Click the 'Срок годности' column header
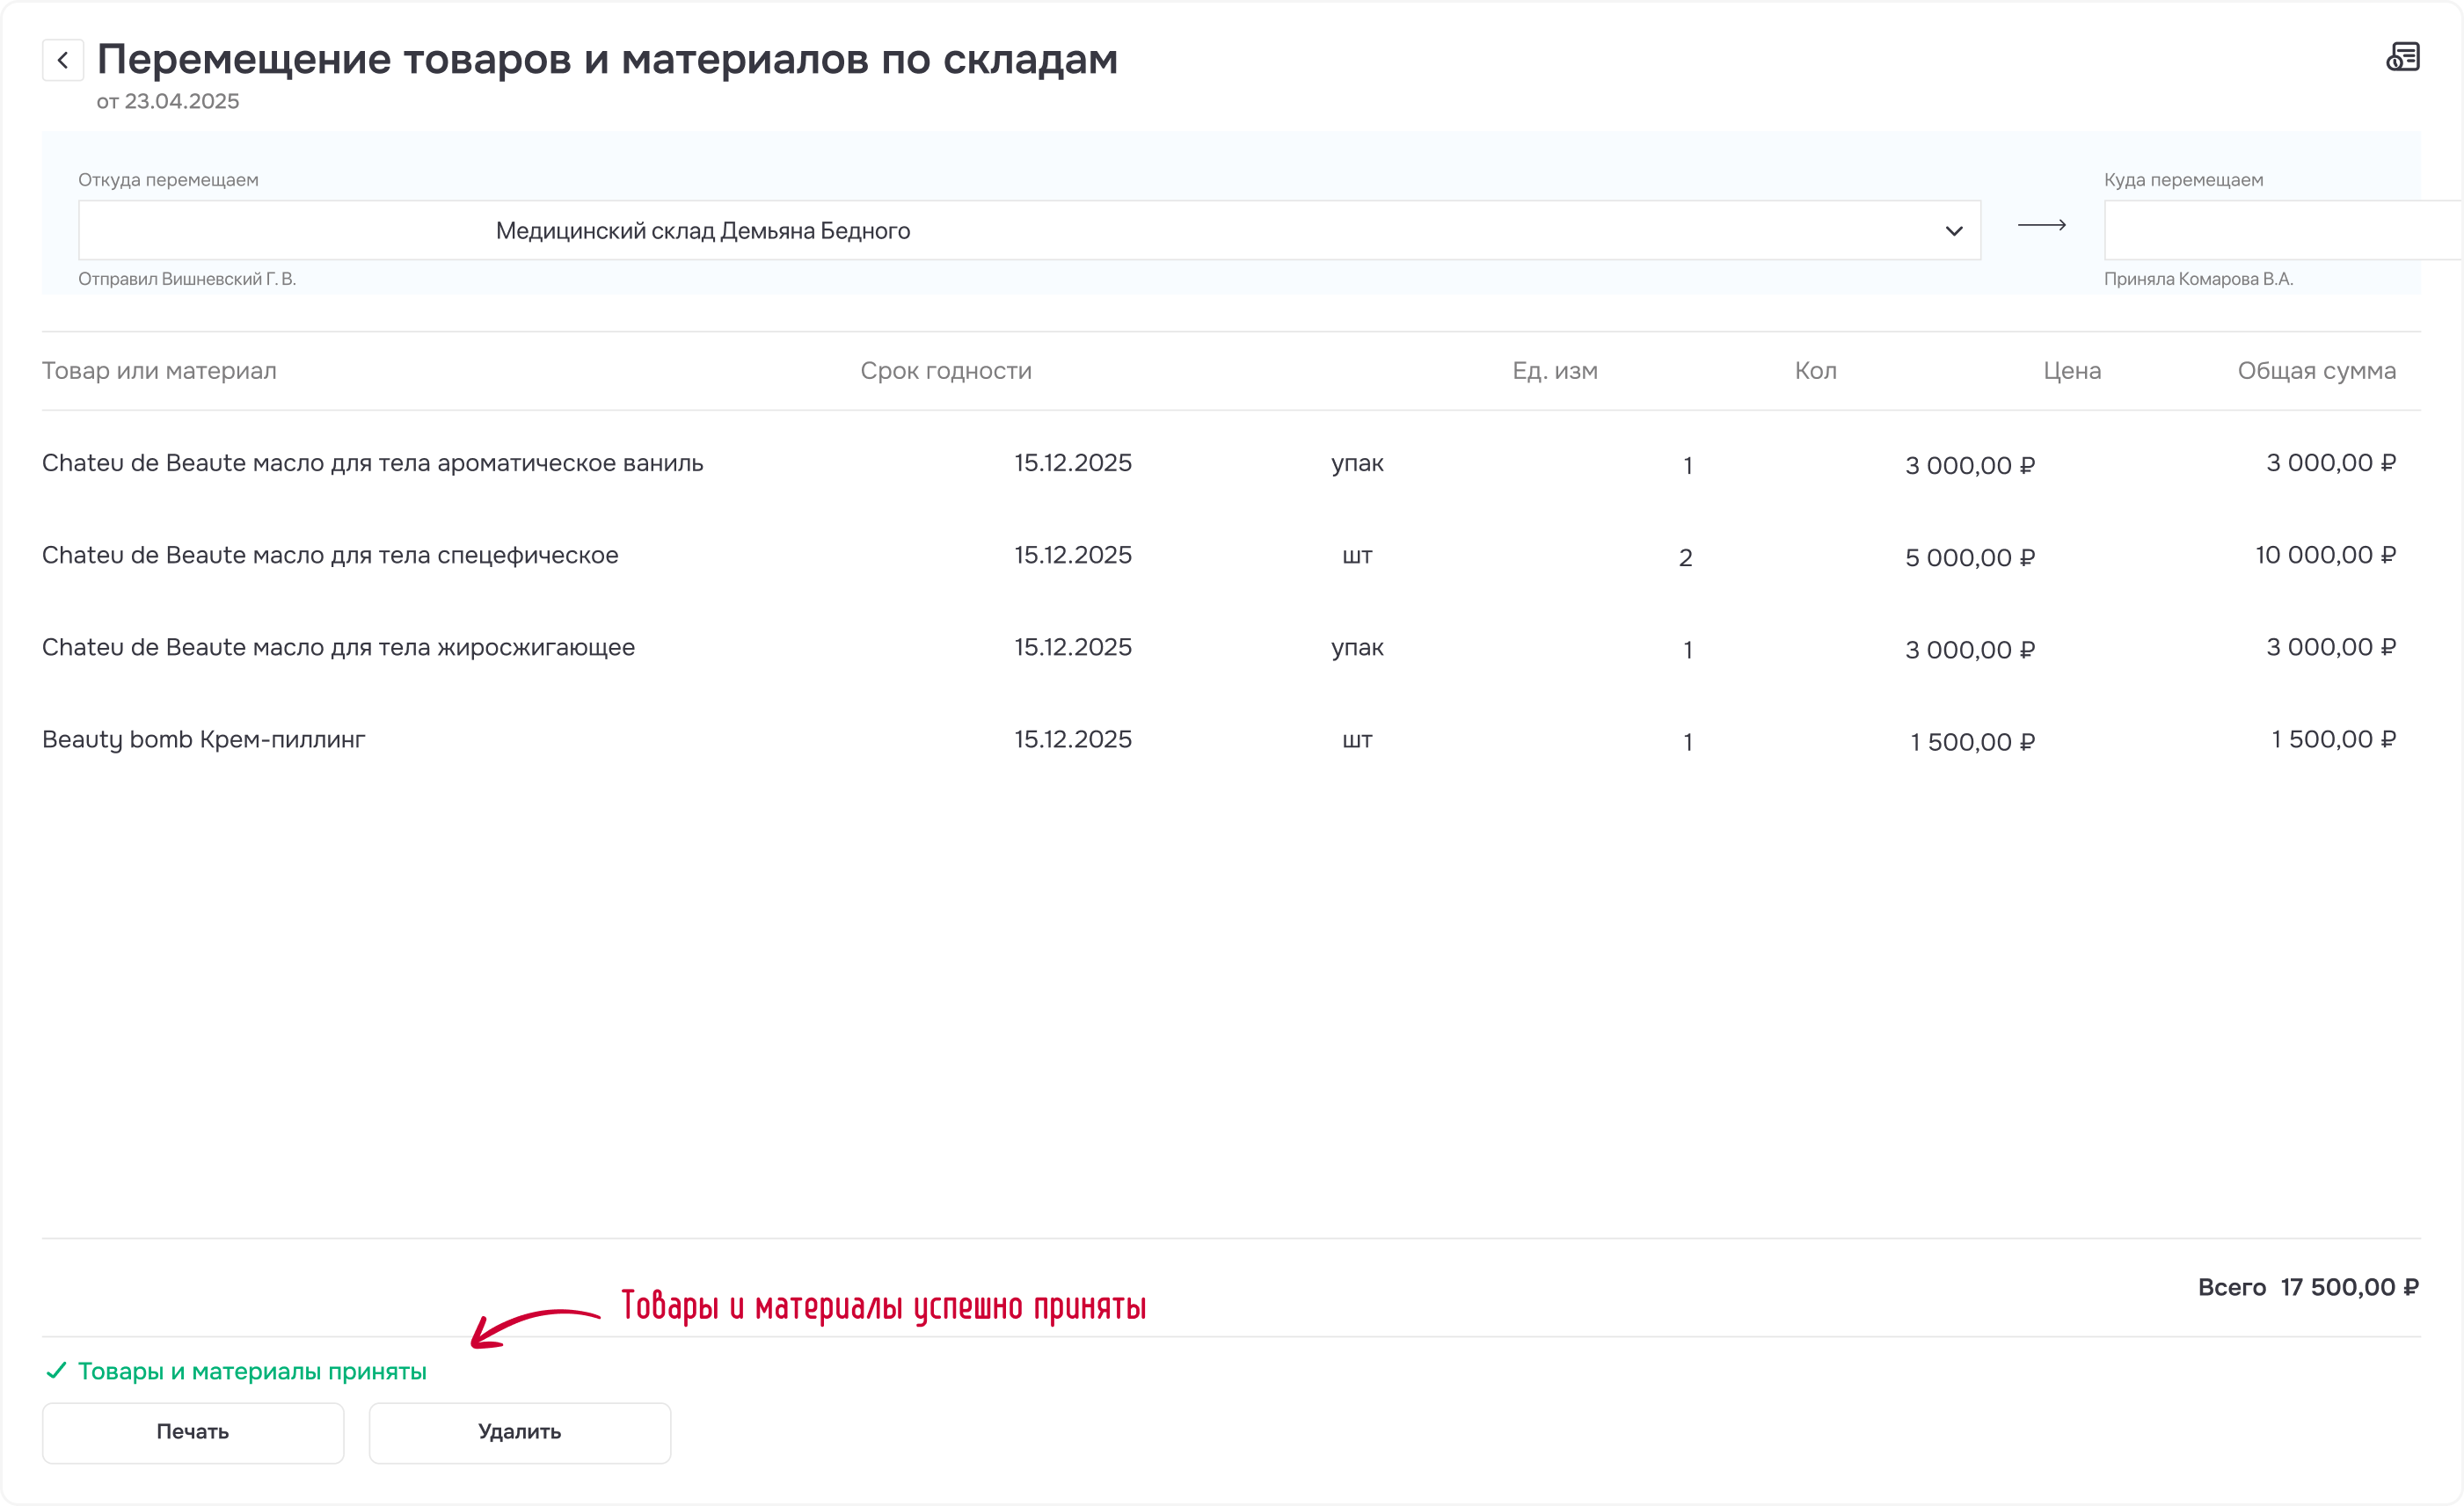Screen dimensions: 2464x1506 click(x=946, y=371)
